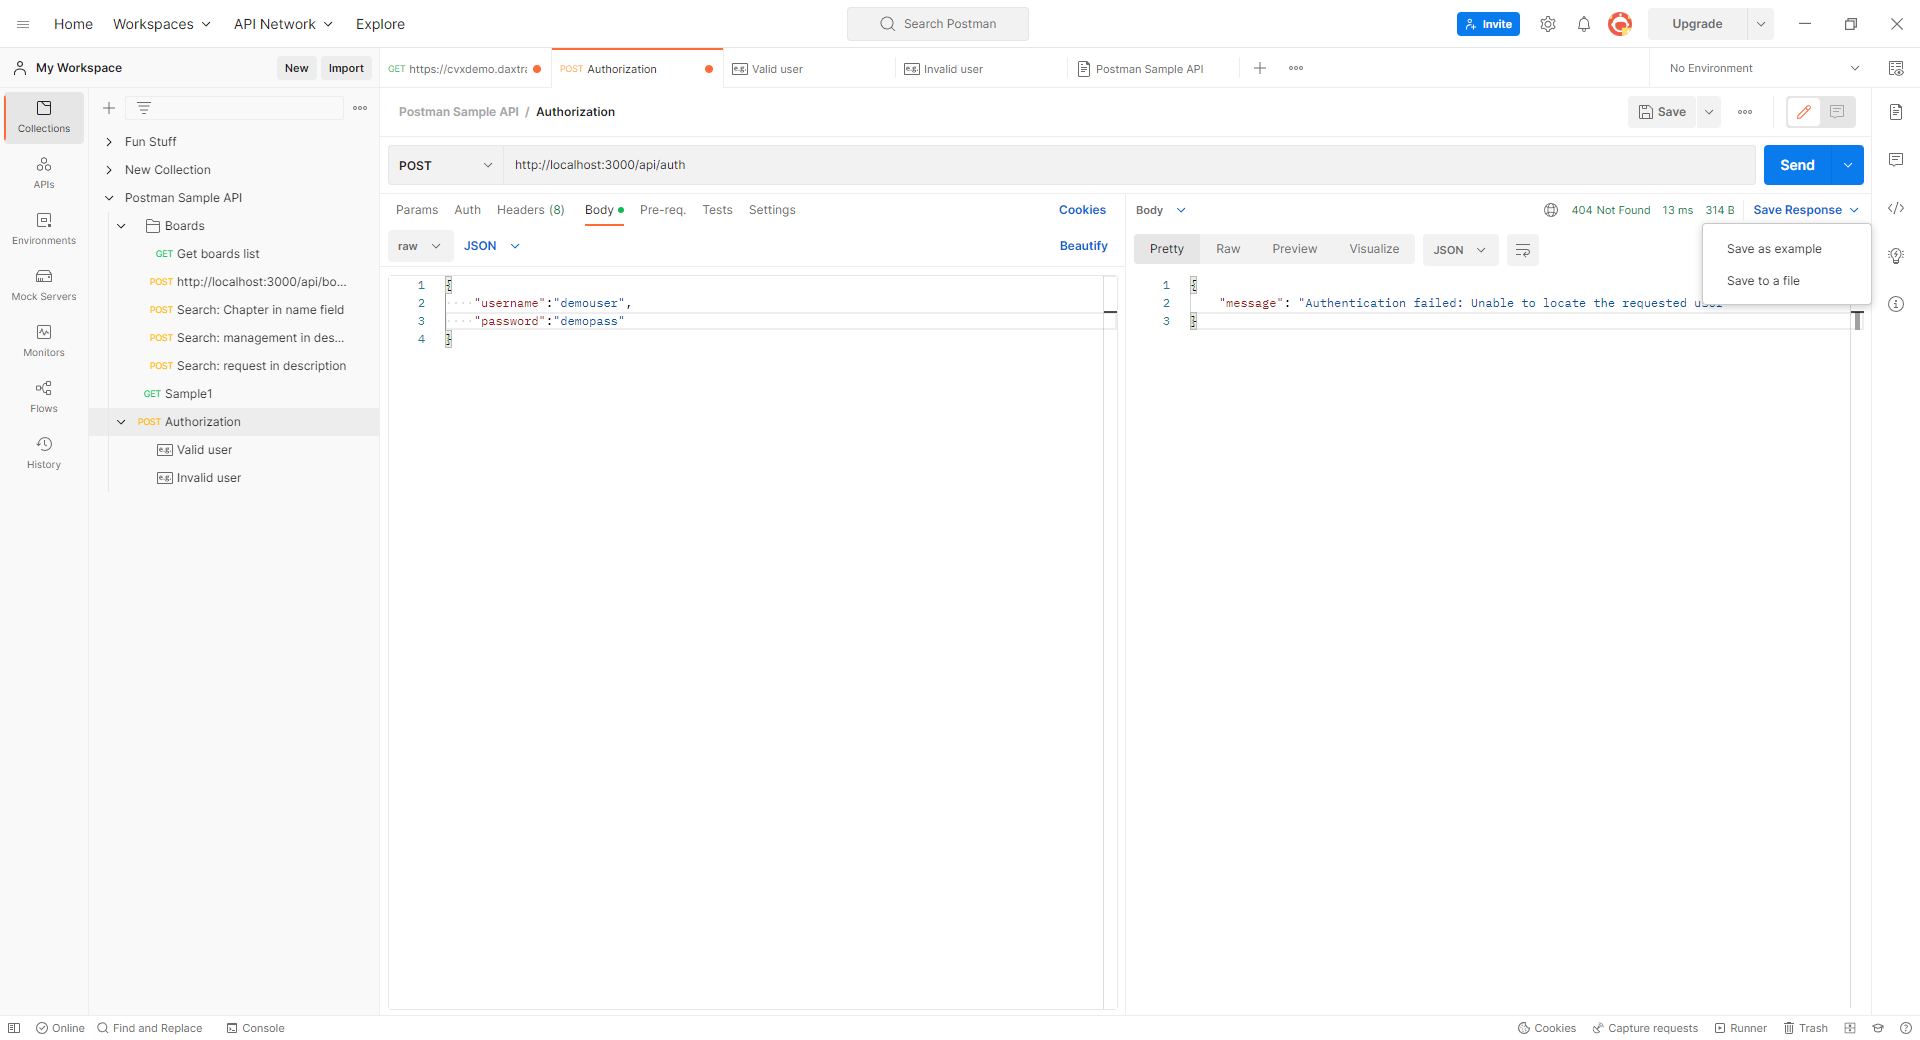The image size is (1920, 1040).
Task: Expand the New Collection folder
Action: 109,170
